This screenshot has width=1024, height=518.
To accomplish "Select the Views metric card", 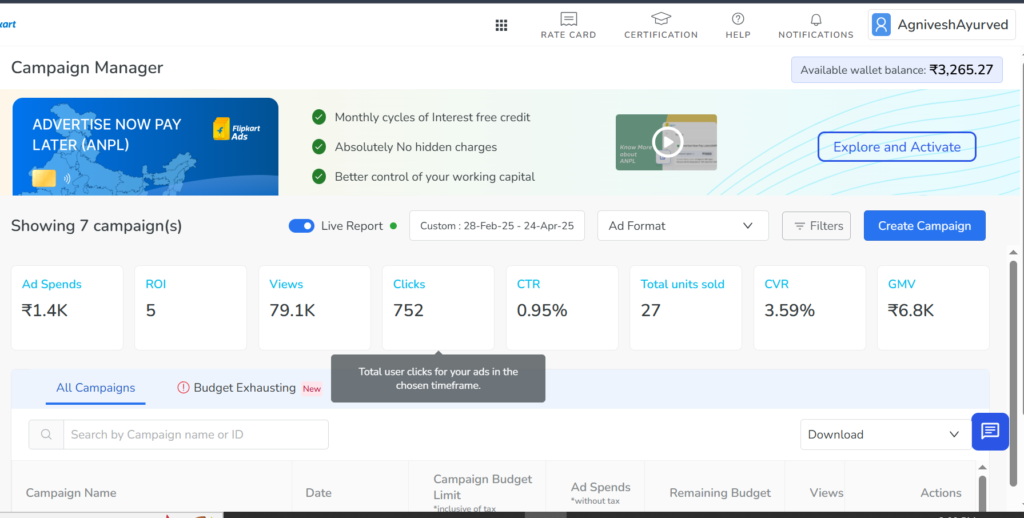I will click(314, 308).
